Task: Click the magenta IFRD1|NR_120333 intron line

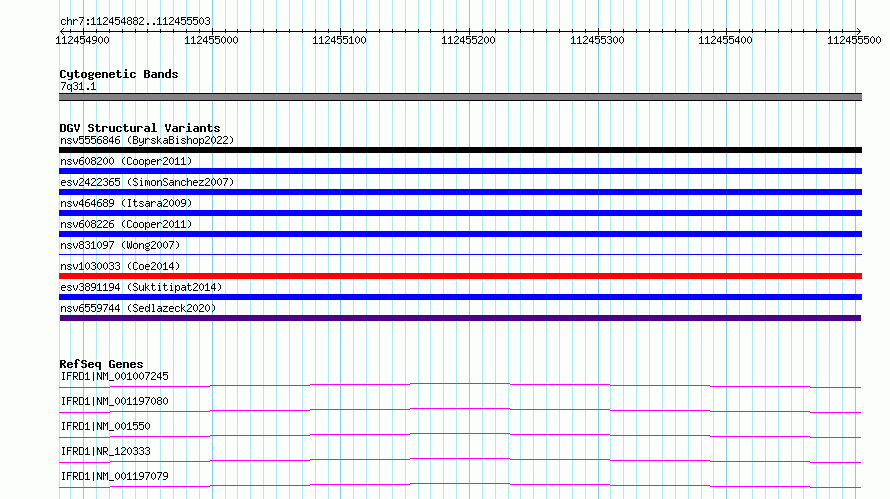Action: (x=460, y=460)
